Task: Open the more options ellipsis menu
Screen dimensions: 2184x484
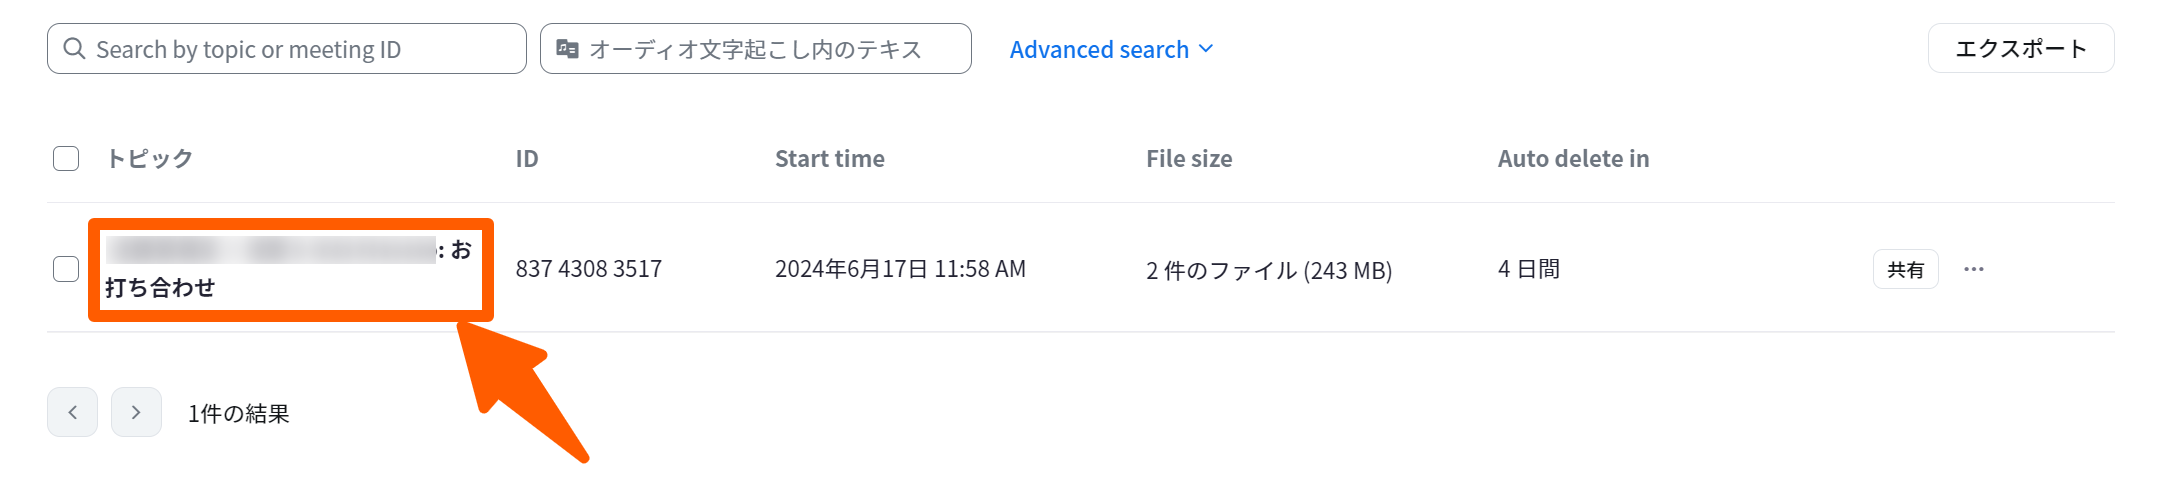Action: point(1973,269)
